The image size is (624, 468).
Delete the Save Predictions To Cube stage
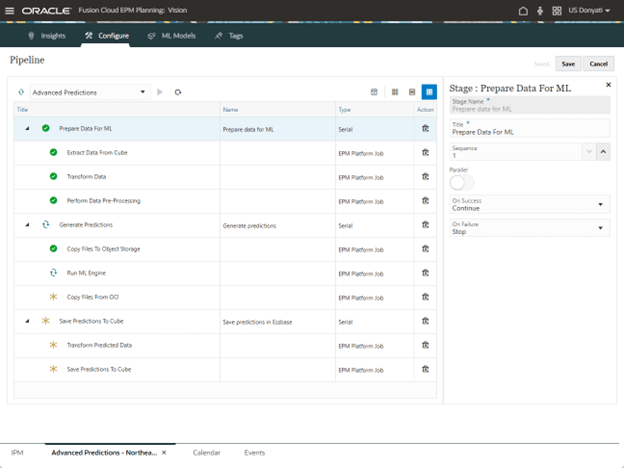(x=425, y=321)
